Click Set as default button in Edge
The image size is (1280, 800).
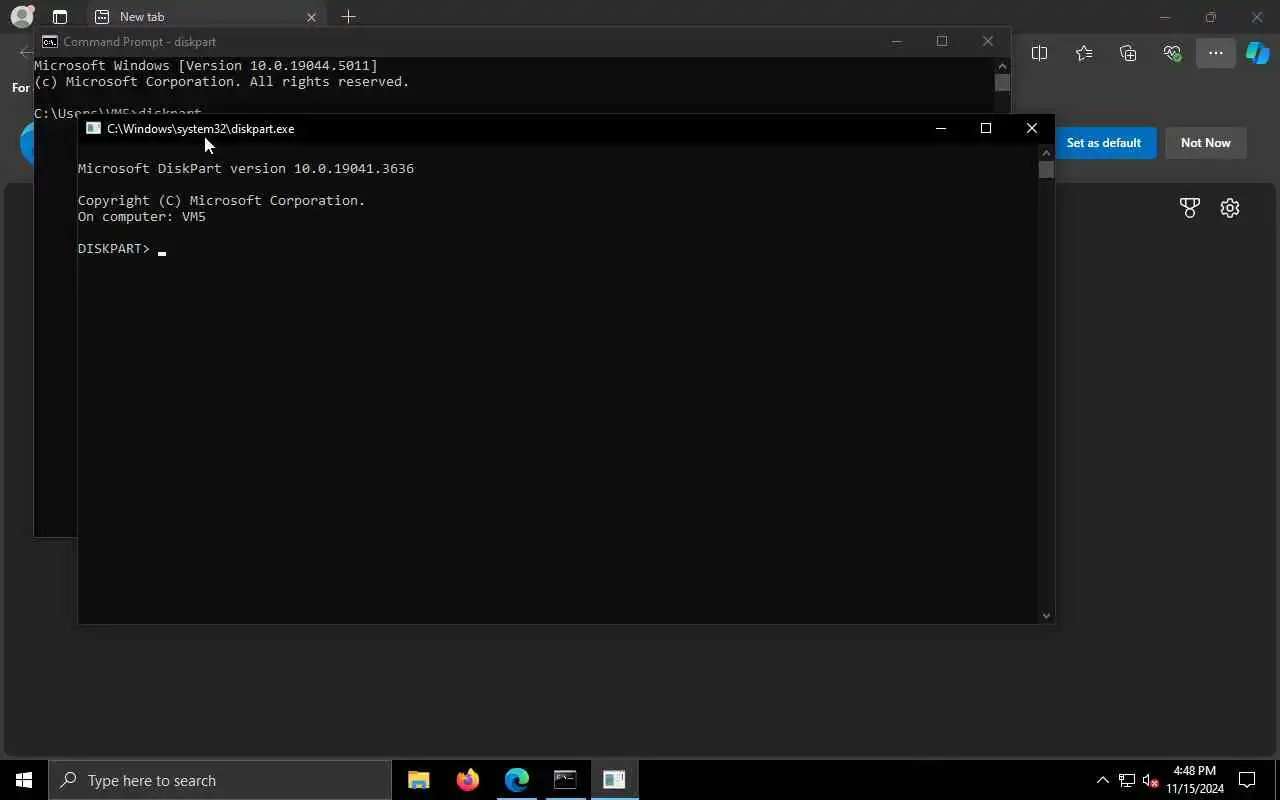(1104, 143)
